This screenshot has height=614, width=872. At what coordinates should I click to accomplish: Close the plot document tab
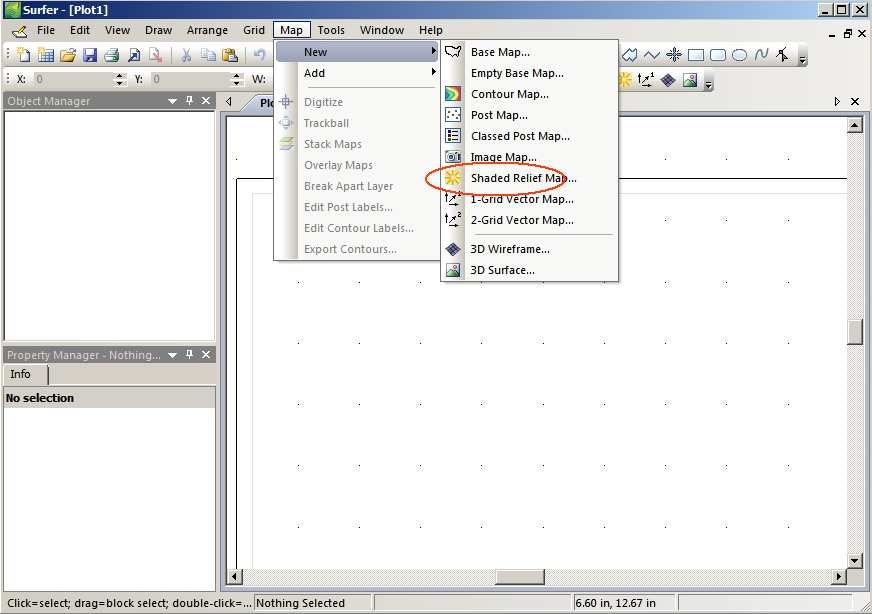click(855, 101)
